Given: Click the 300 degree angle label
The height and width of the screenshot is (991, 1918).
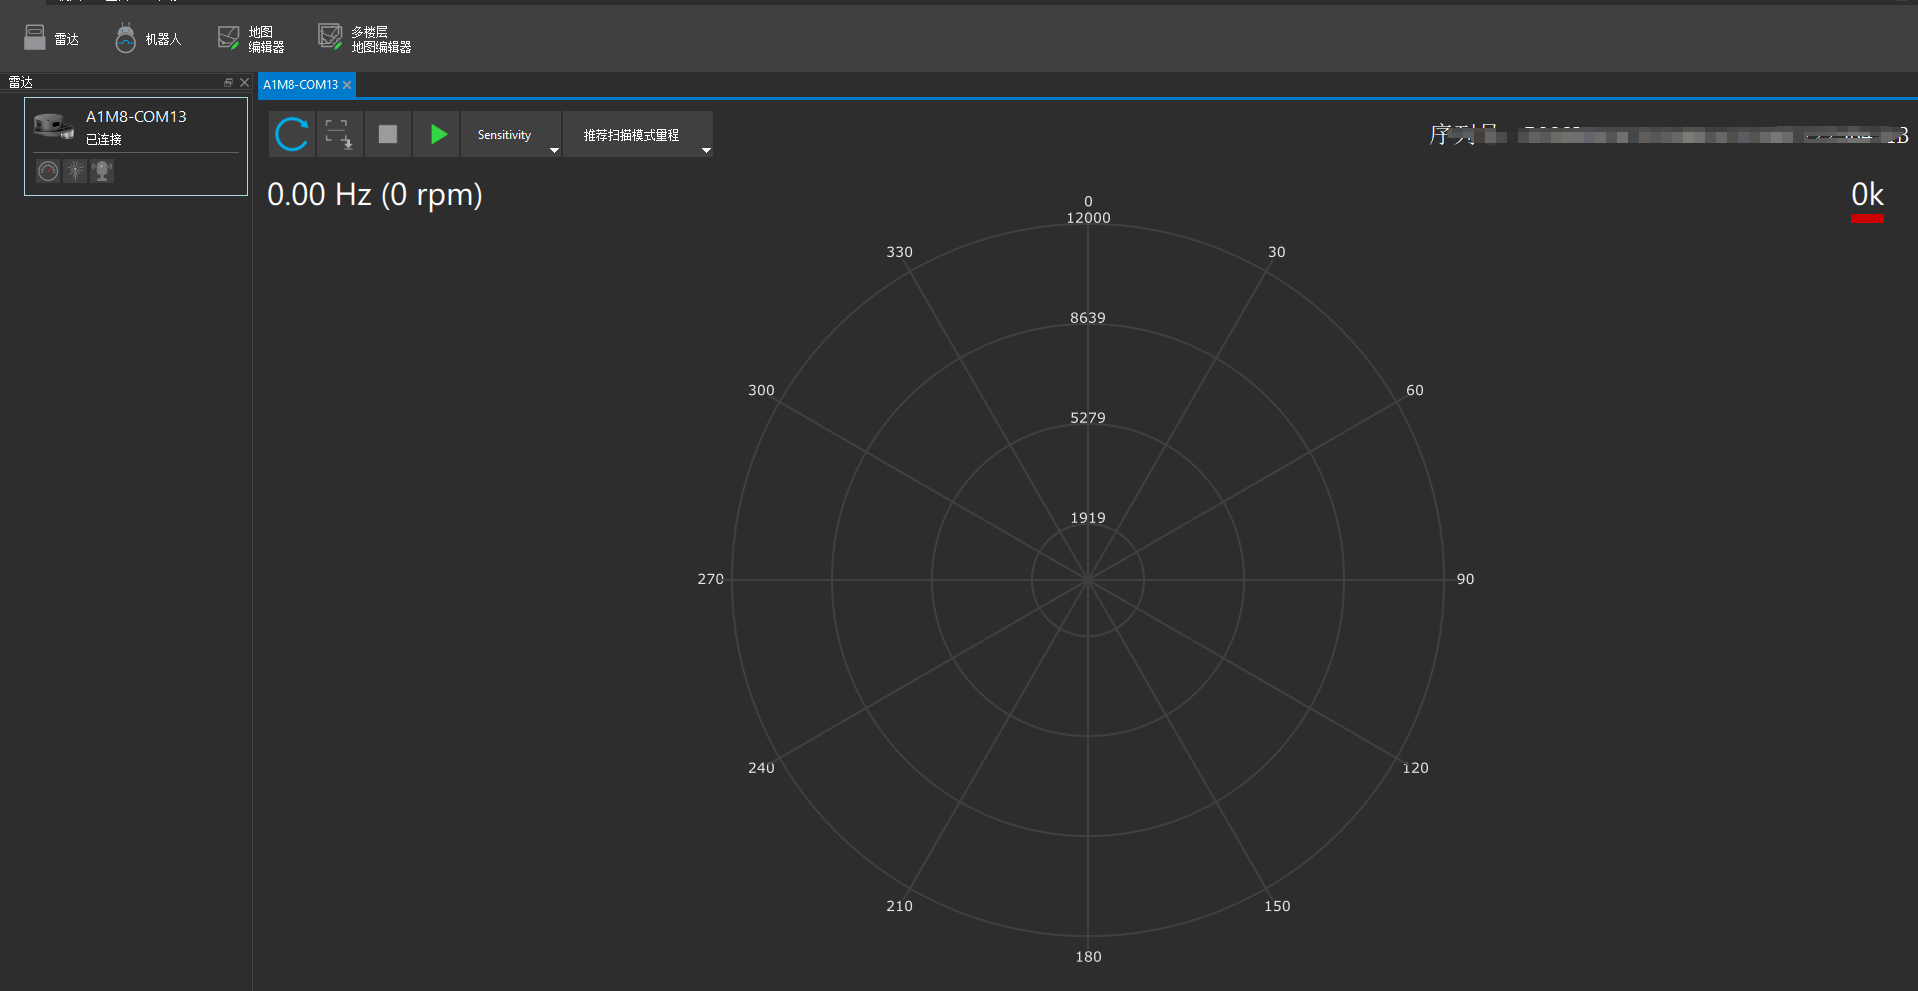Looking at the screenshot, I should [761, 390].
